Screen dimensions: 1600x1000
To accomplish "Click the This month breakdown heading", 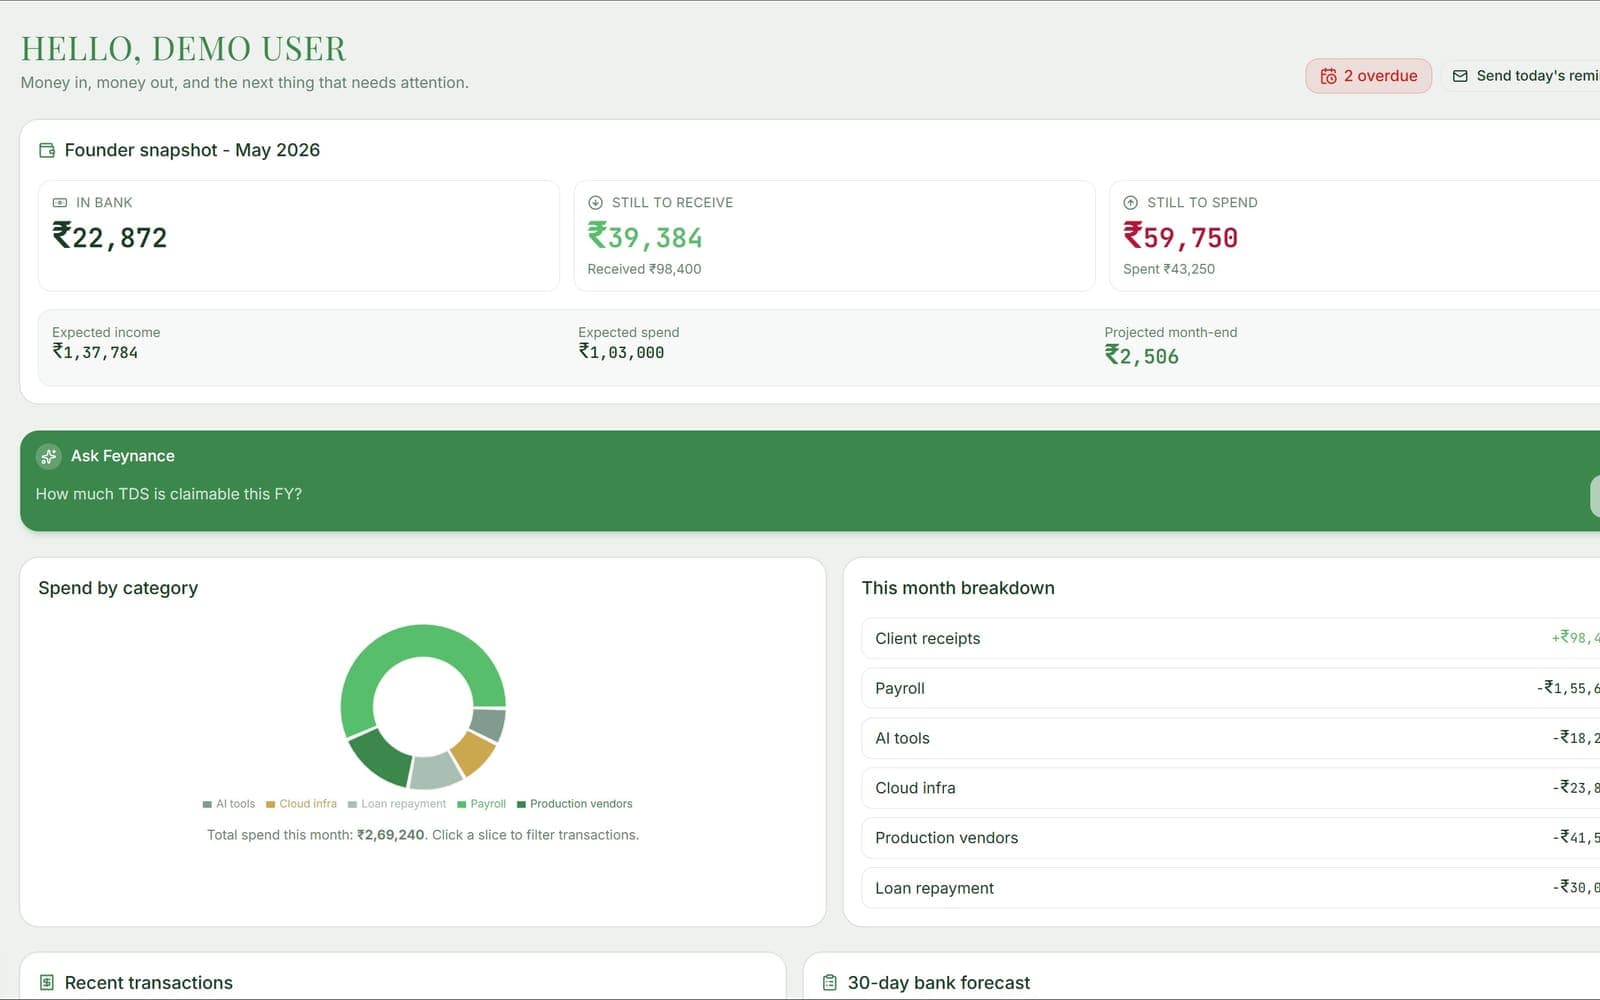I will [958, 588].
